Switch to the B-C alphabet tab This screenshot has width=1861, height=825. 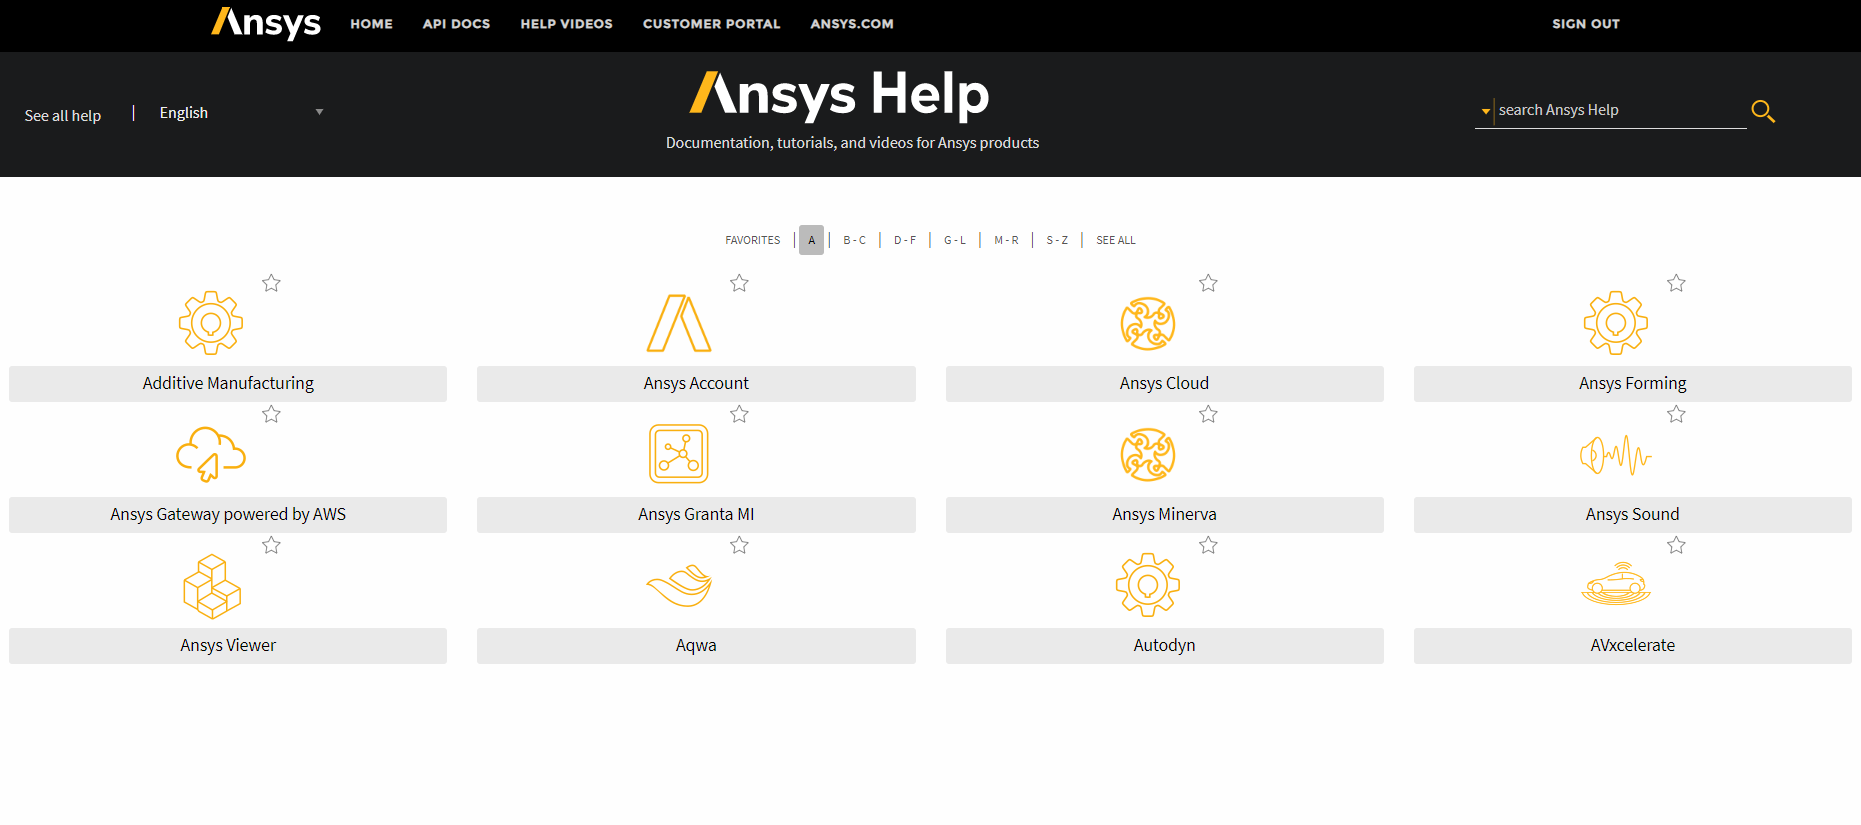(x=854, y=240)
